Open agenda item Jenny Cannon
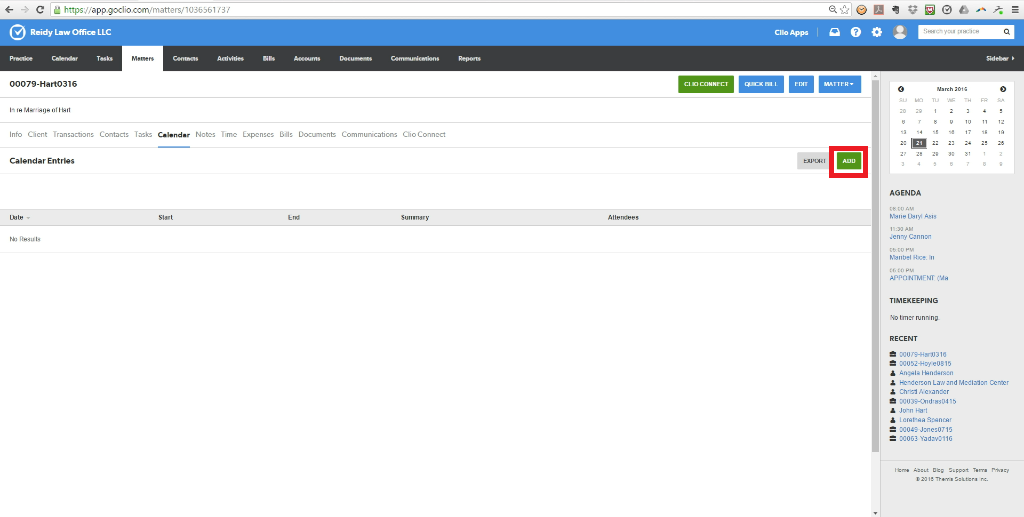Screen dimensions: 1024x517 click(910, 237)
